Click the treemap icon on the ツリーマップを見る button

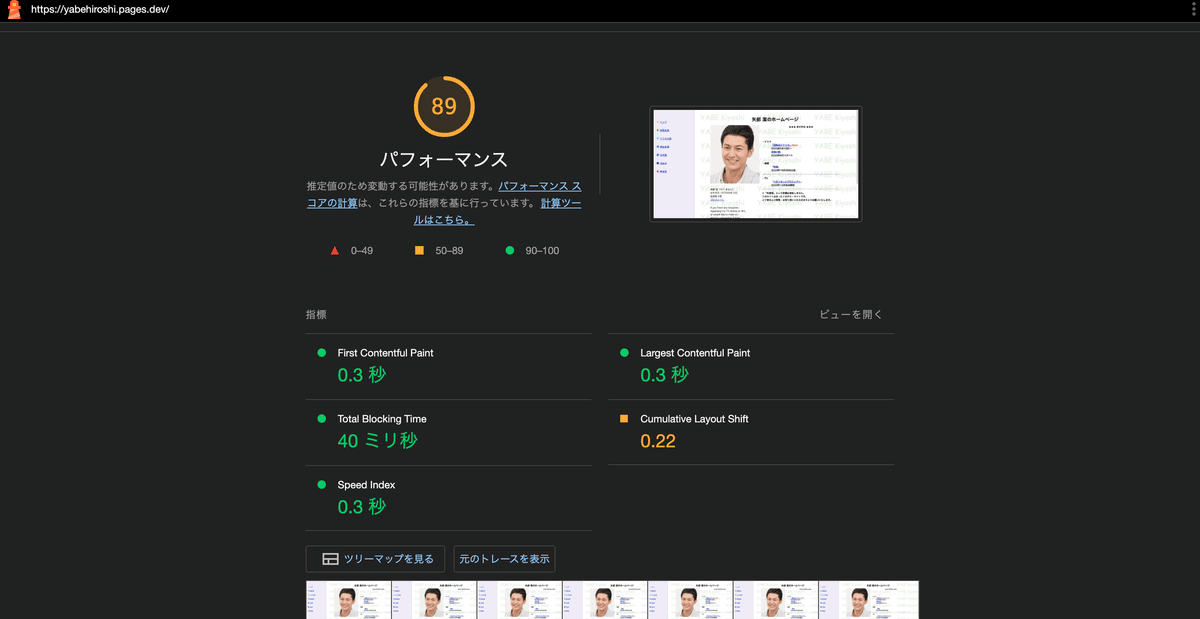330,559
